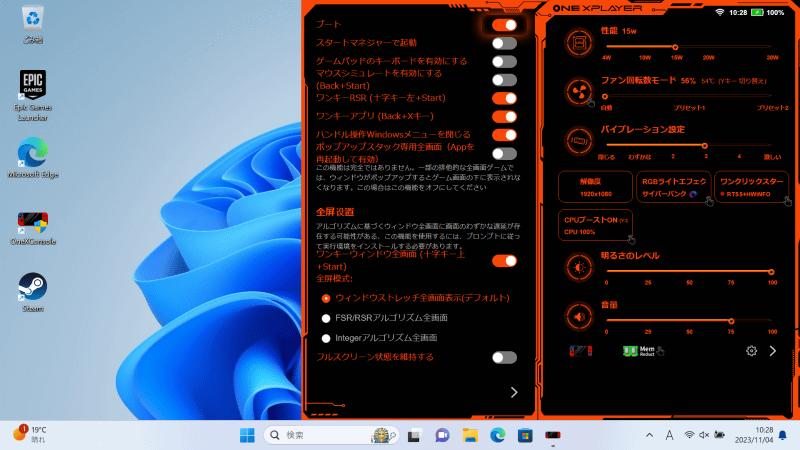Open Epic Games Launcher desktop shortcut

[x=33, y=95]
